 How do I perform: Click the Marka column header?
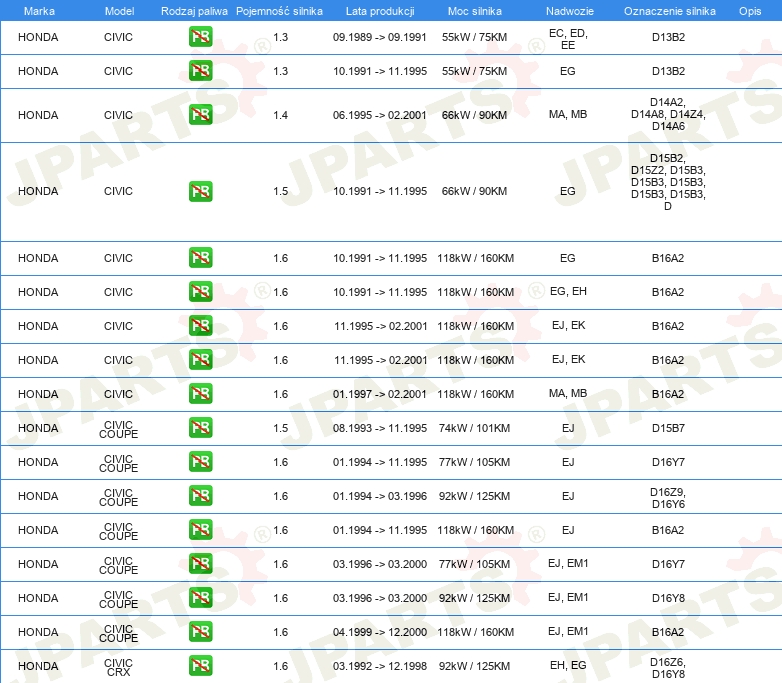coord(38,11)
